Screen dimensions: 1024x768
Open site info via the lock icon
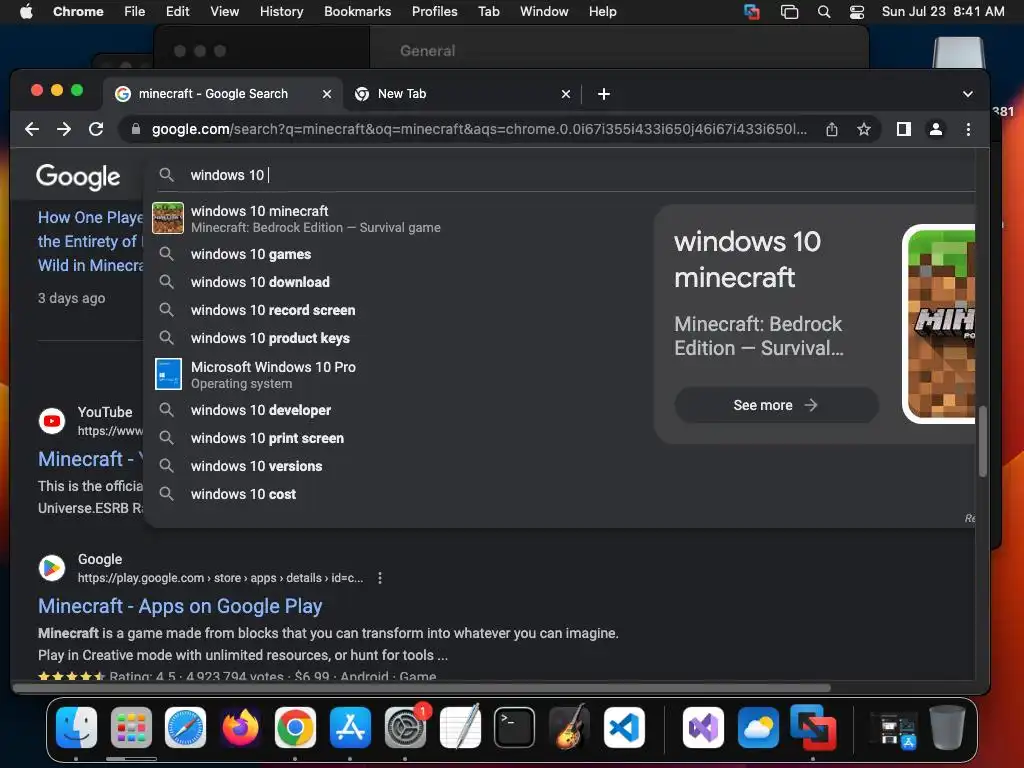coord(136,129)
